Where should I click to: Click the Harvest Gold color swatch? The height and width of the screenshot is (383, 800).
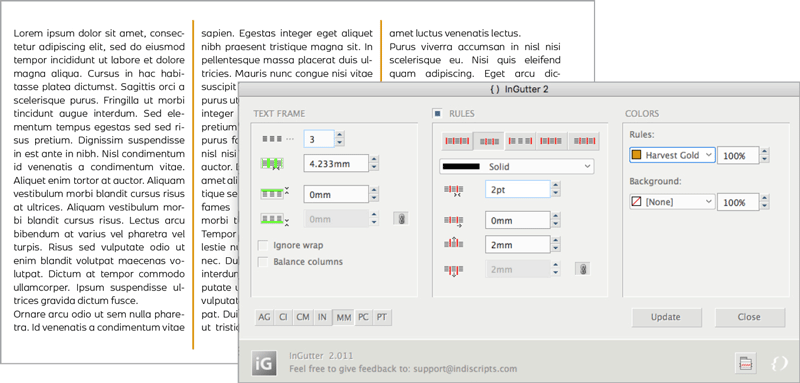click(x=637, y=155)
